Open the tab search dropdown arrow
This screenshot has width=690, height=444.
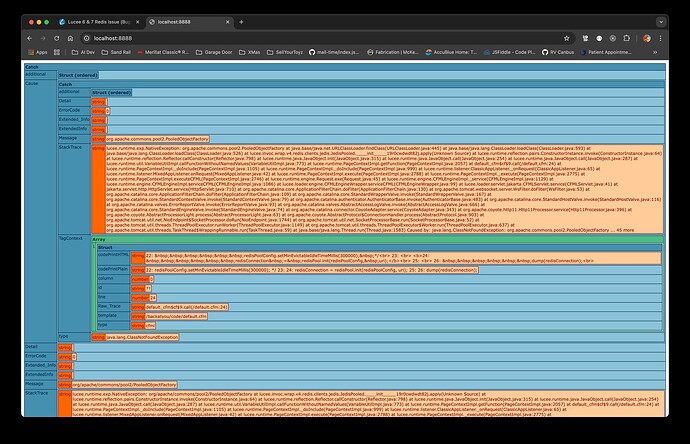(x=661, y=22)
